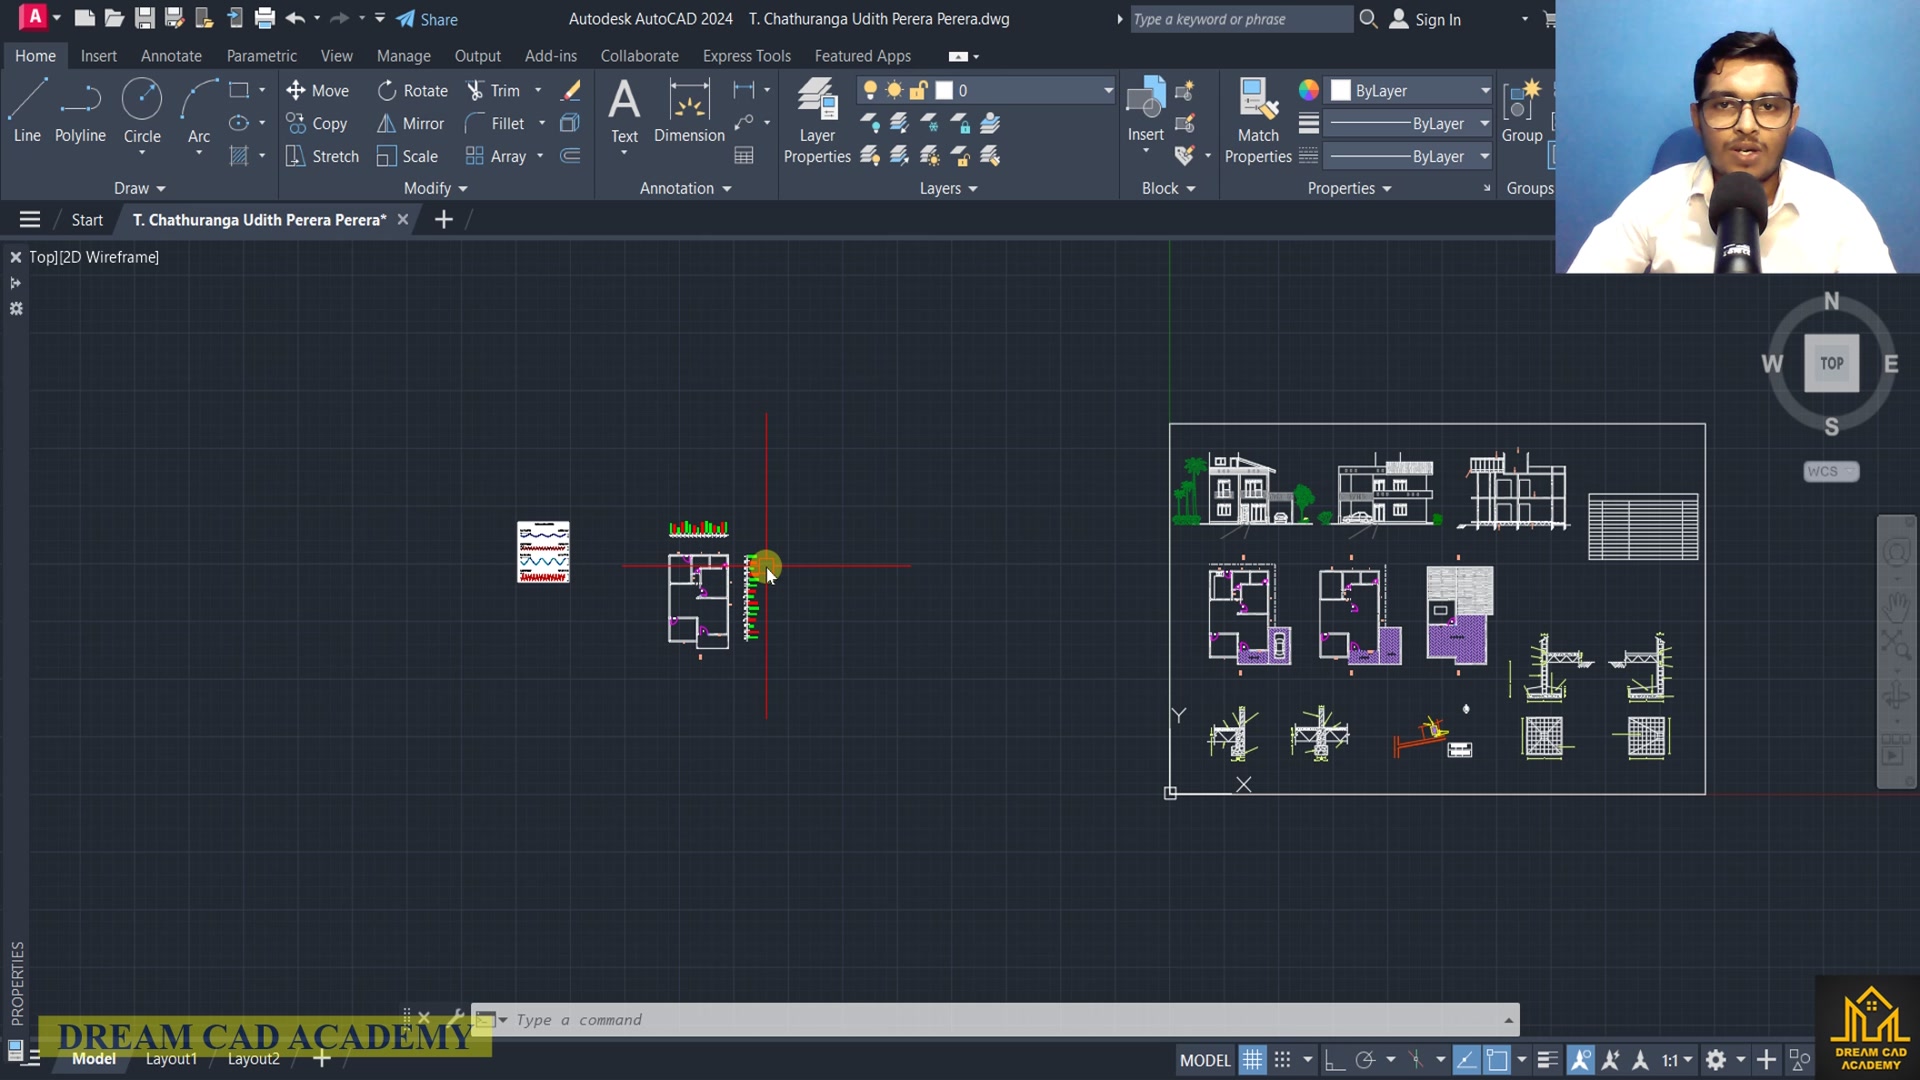Screen dimensions: 1920x1080
Task: Open the Text annotation tool
Action: point(624,110)
